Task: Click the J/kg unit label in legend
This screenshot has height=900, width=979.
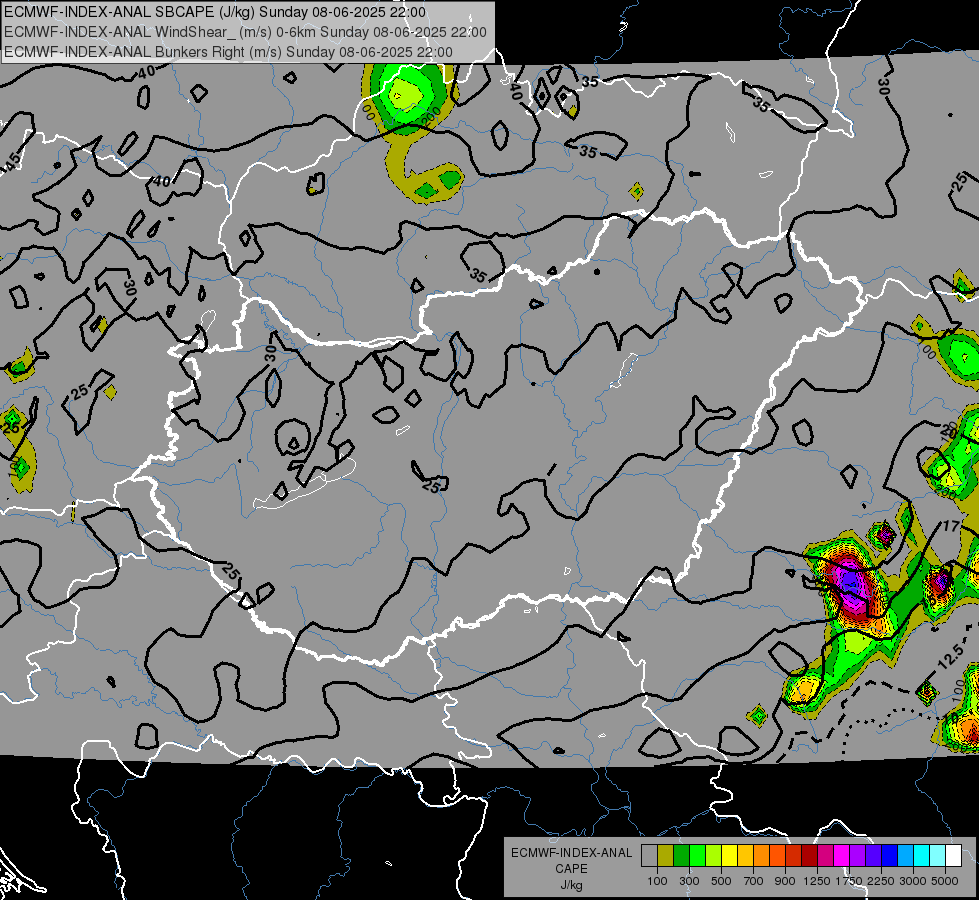Action: (572, 886)
